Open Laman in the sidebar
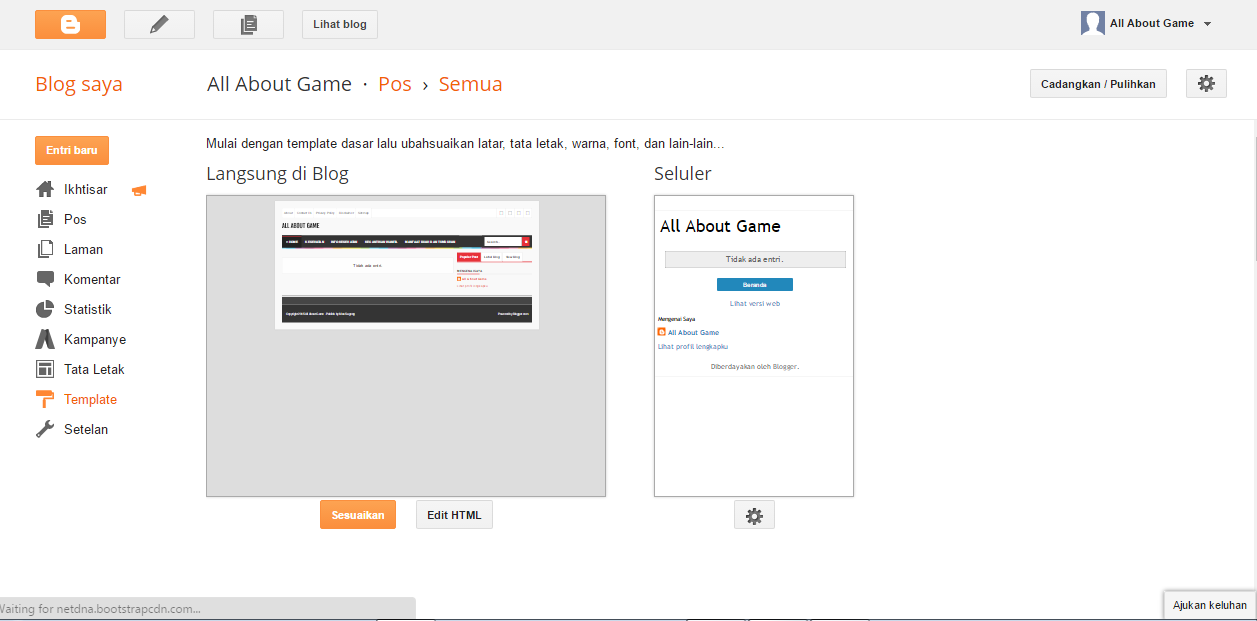 point(84,249)
